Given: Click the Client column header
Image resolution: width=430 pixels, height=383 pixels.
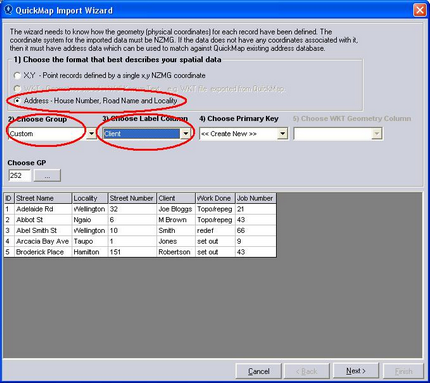Looking at the screenshot, I should 175,198.
